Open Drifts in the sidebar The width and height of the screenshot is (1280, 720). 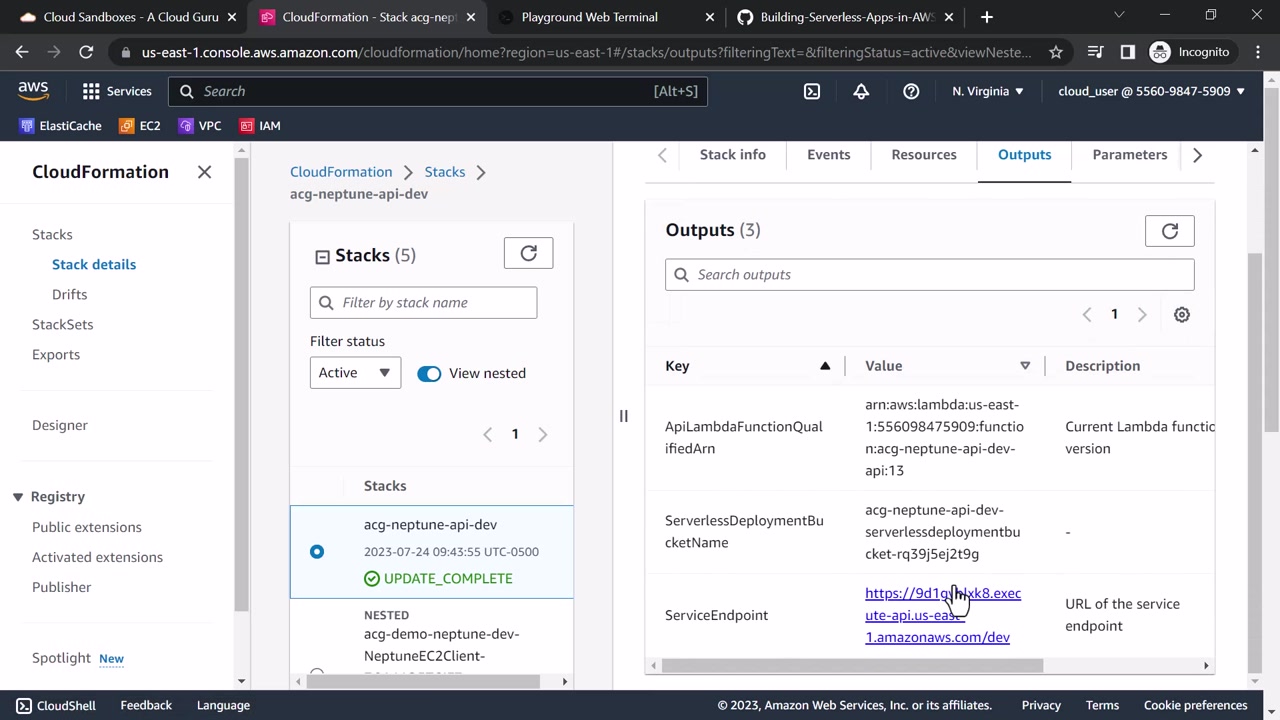click(x=70, y=295)
